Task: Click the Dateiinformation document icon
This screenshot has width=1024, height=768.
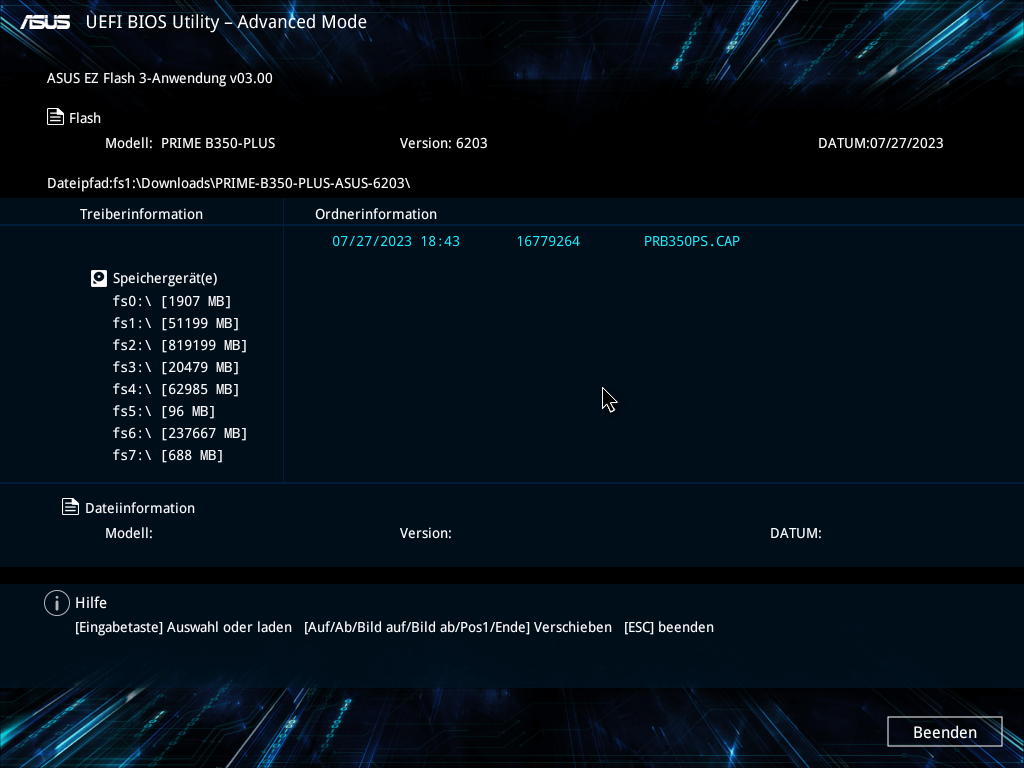Action: (x=71, y=507)
